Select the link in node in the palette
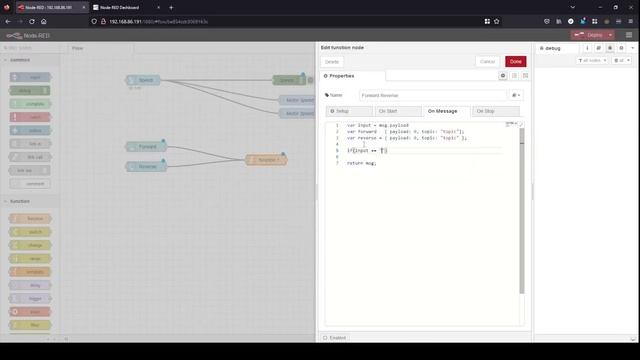The image size is (640, 360). tap(30, 144)
